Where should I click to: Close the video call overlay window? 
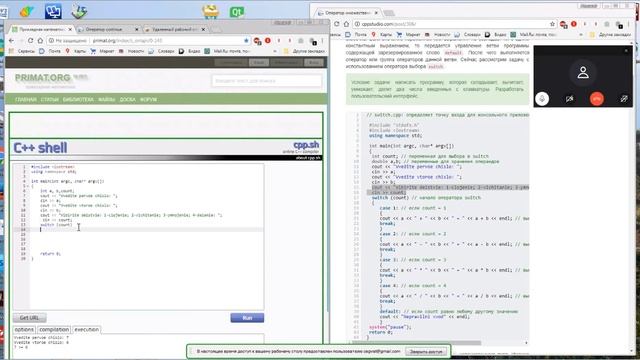[626, 51]
